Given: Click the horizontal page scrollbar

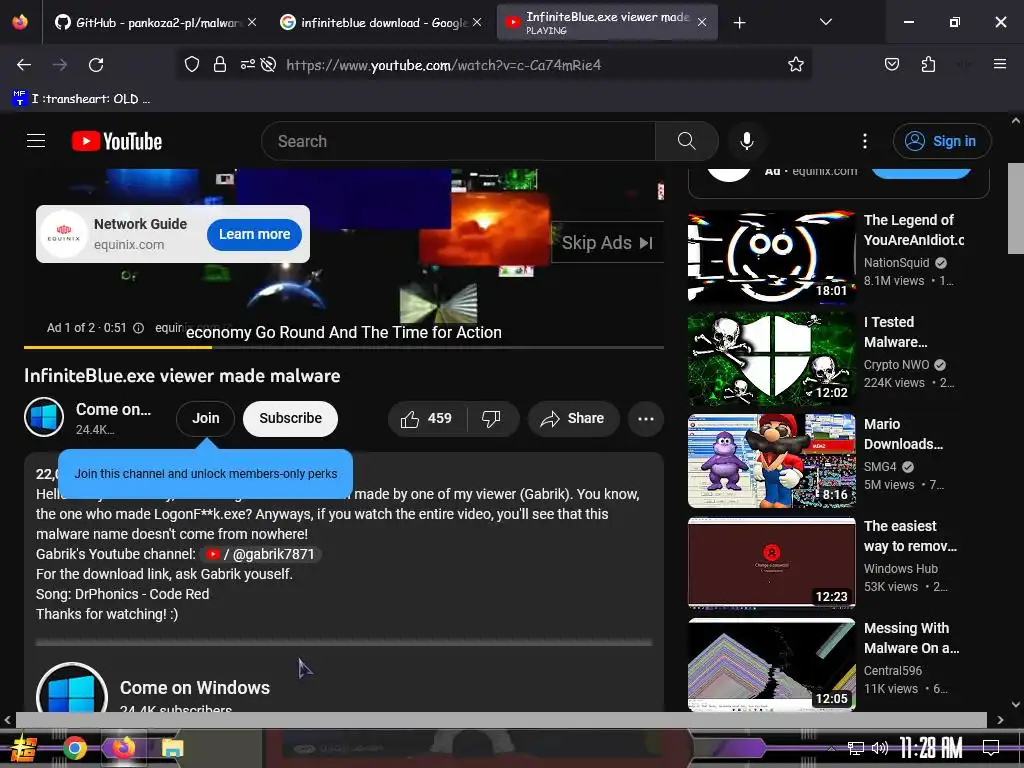Looking at the screenshot, I should [x=502, y=720].
